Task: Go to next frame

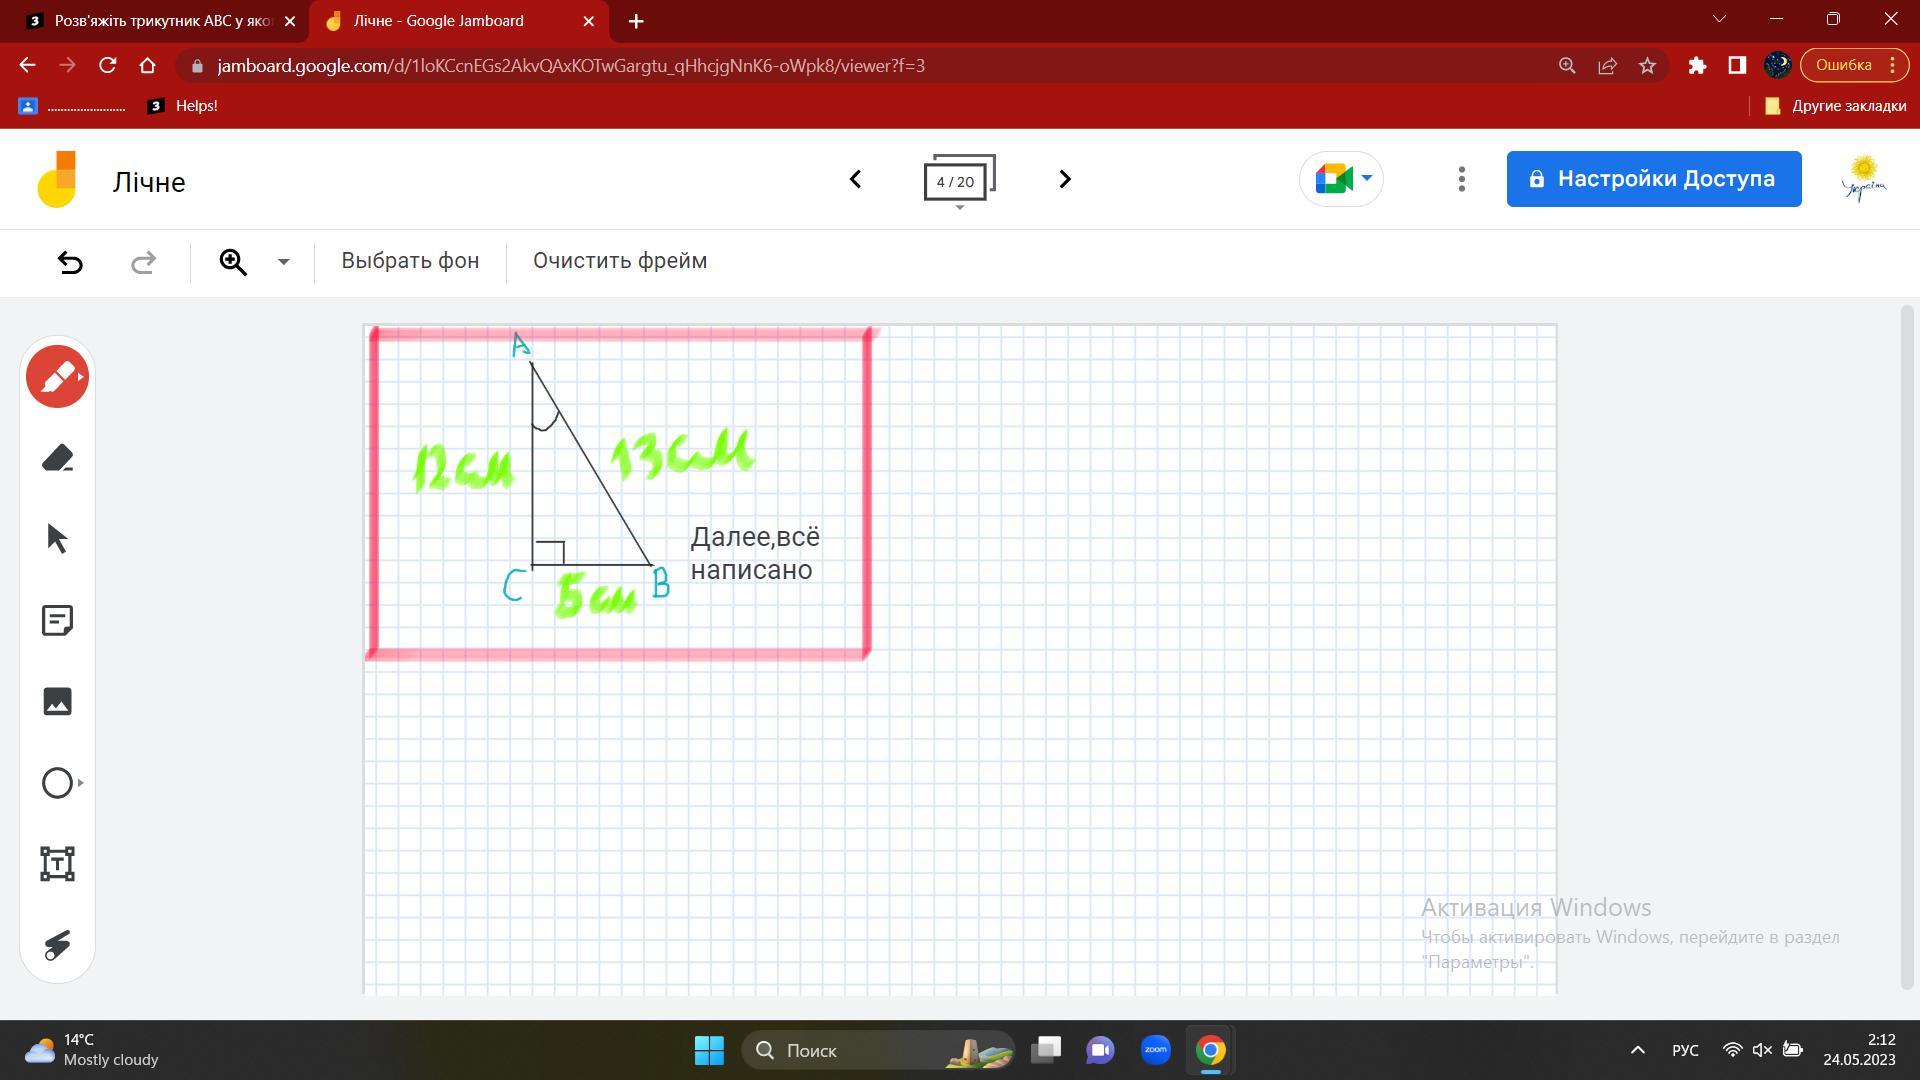Action: point(1064,179)
